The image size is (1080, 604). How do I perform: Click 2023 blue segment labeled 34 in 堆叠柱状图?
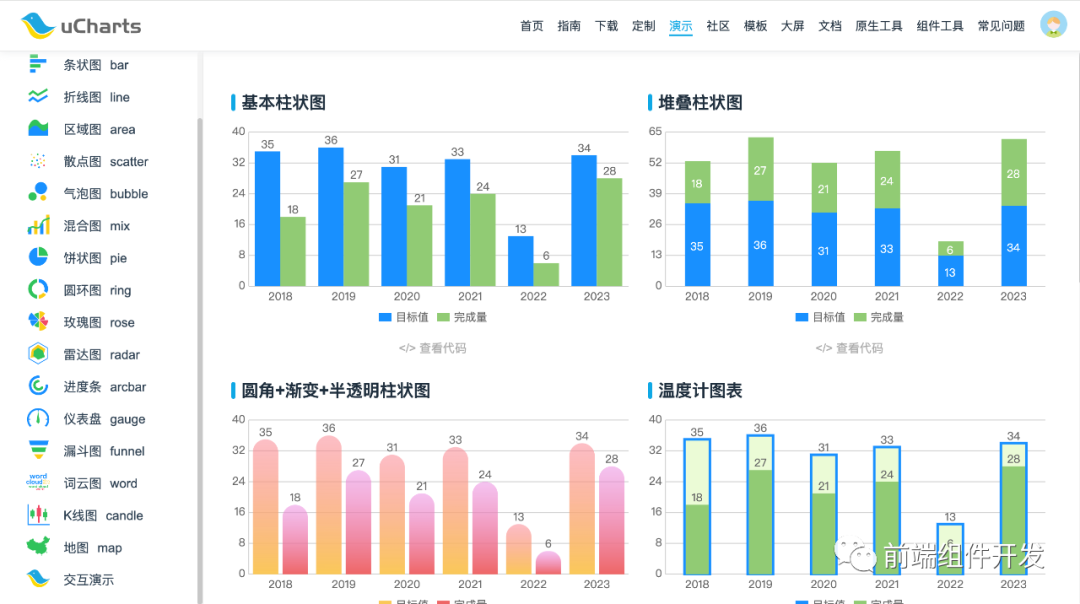[x=1013, y=245]
